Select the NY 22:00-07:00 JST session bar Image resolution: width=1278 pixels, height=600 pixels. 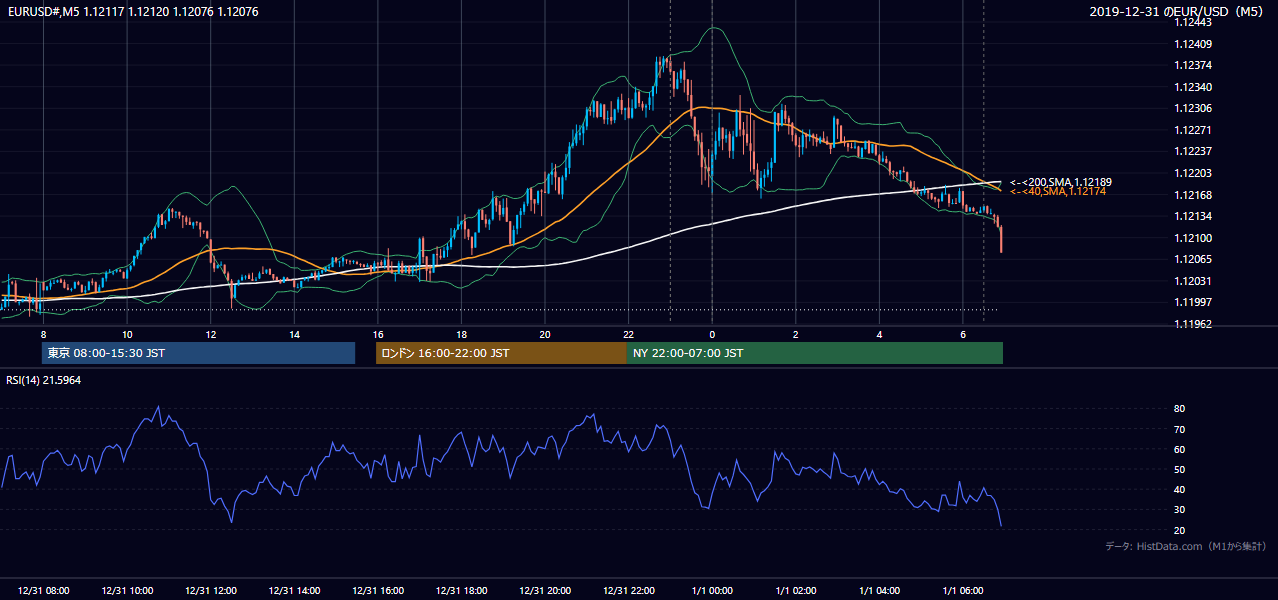815,353
